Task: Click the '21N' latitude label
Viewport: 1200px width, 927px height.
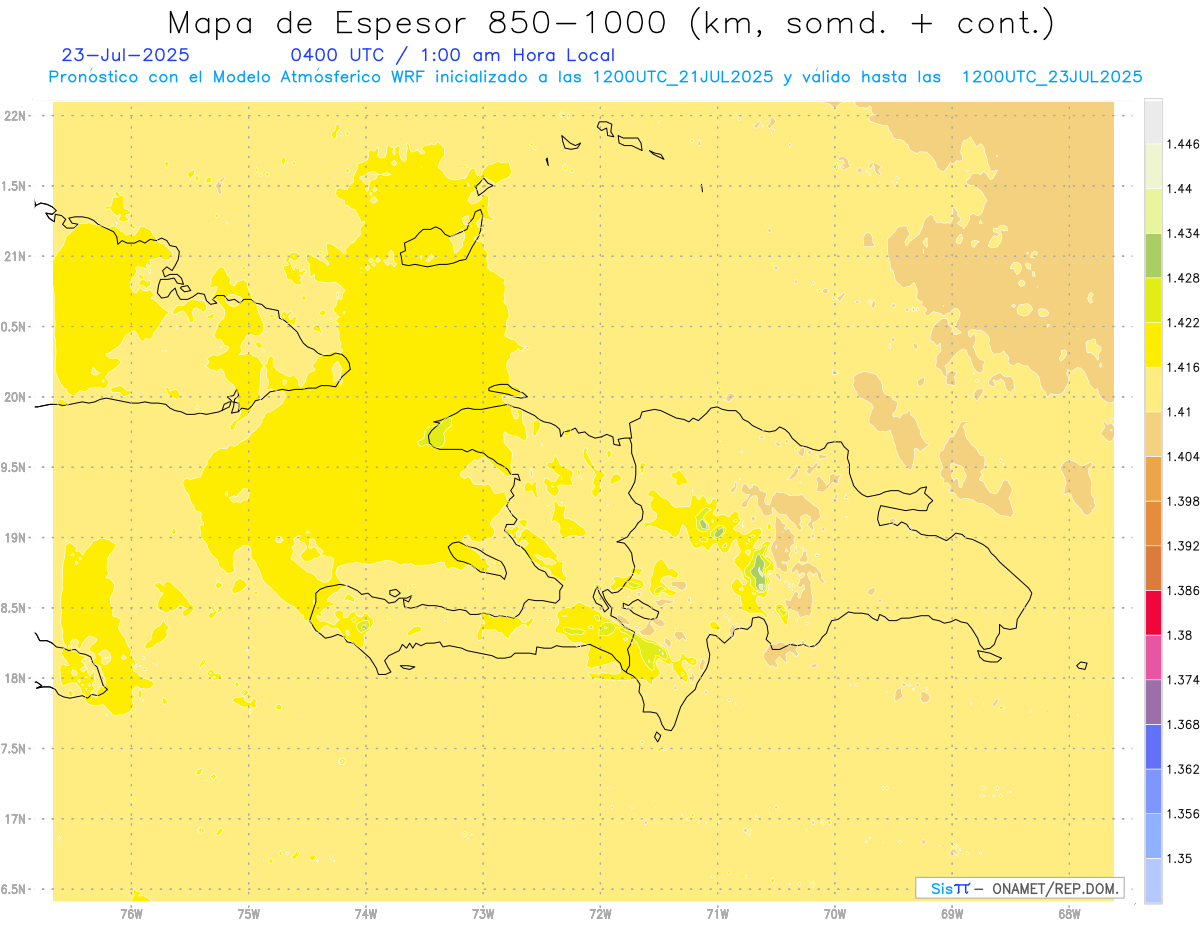Action: [16, 256]
